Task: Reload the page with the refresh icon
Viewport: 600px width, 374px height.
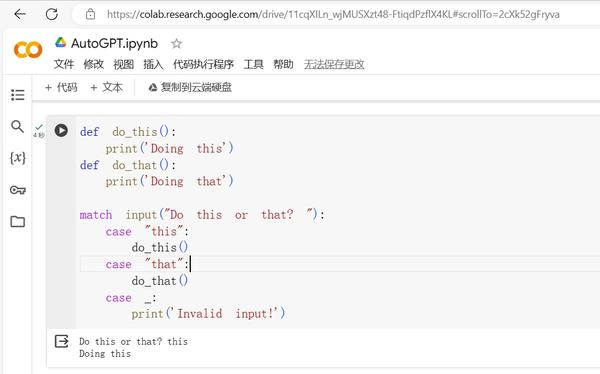Action: (52, 14)
